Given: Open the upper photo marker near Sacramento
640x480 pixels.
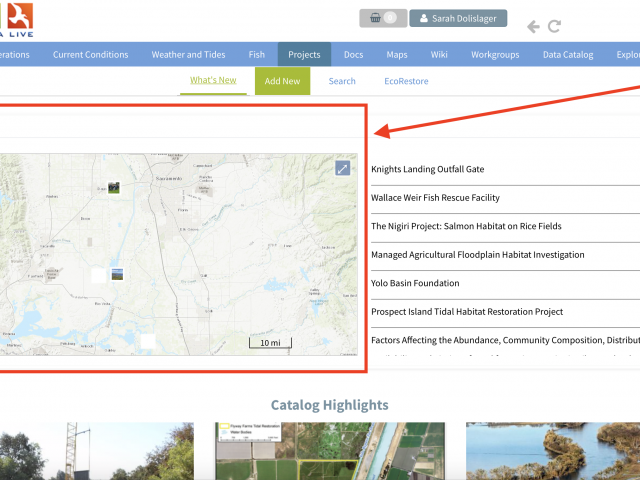Looking at the screenshot, I should [x=114, y=188].
